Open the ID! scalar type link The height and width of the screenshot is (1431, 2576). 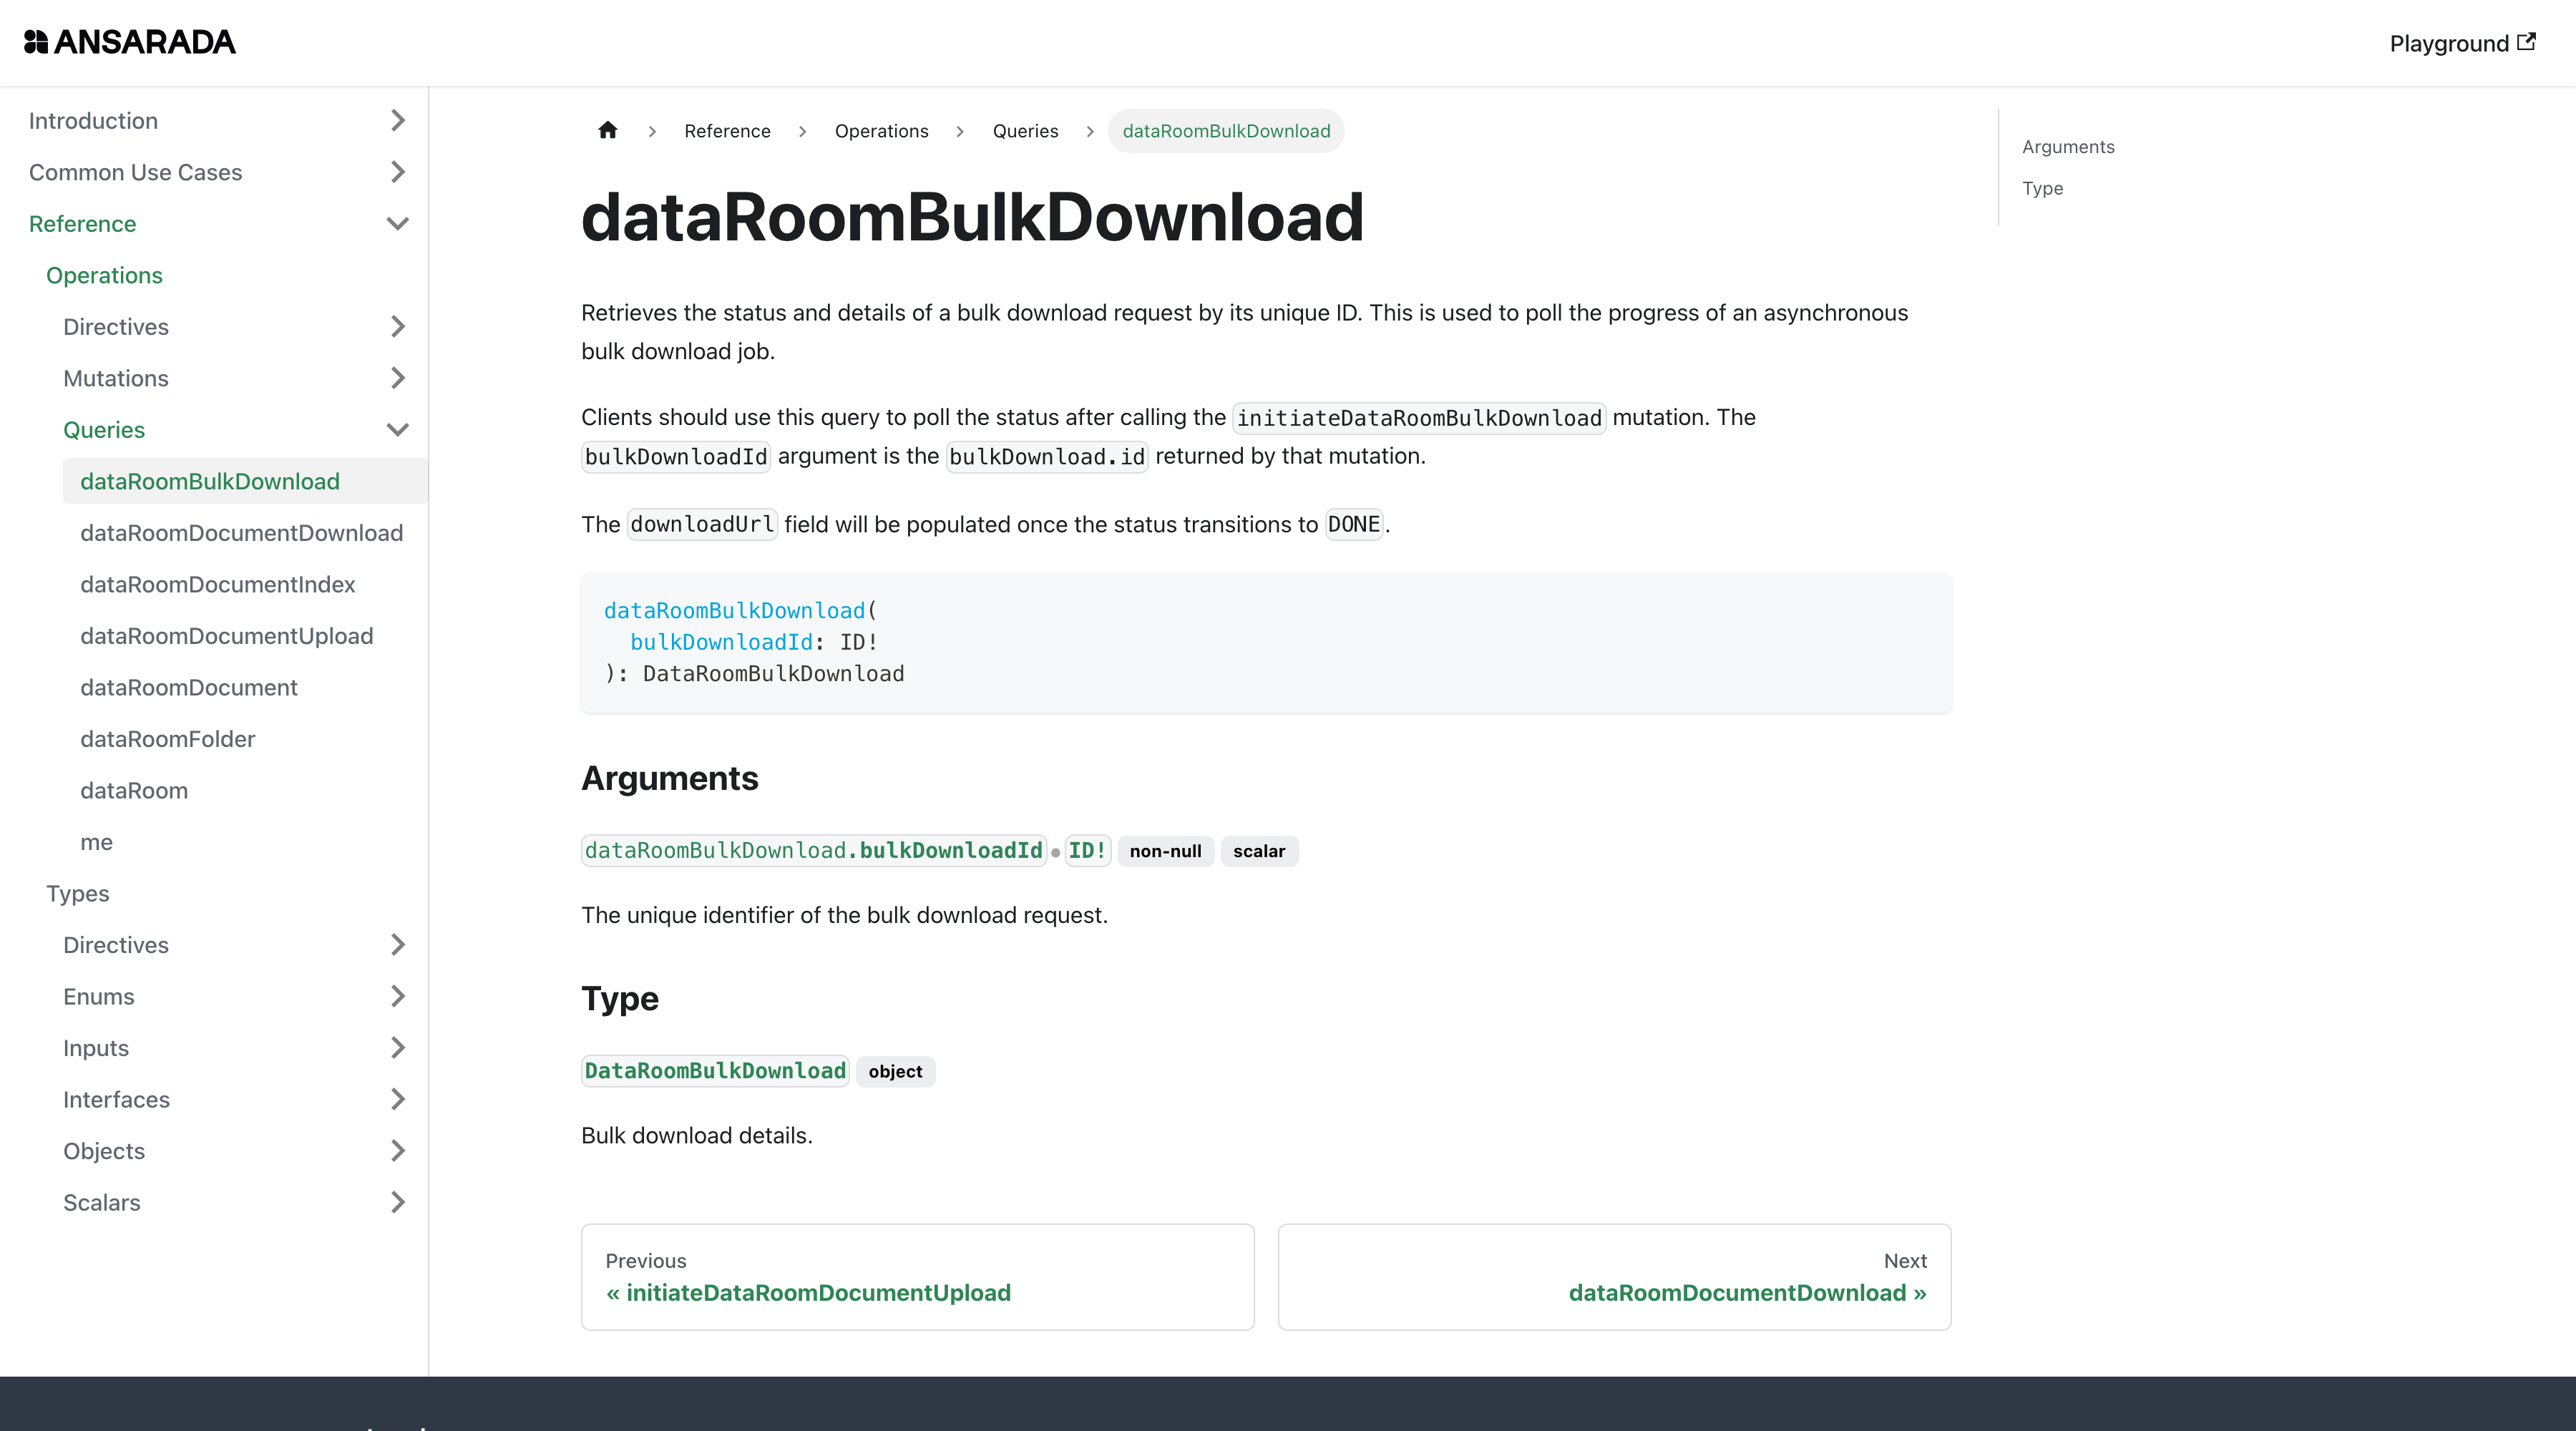tap(1087, 851)
